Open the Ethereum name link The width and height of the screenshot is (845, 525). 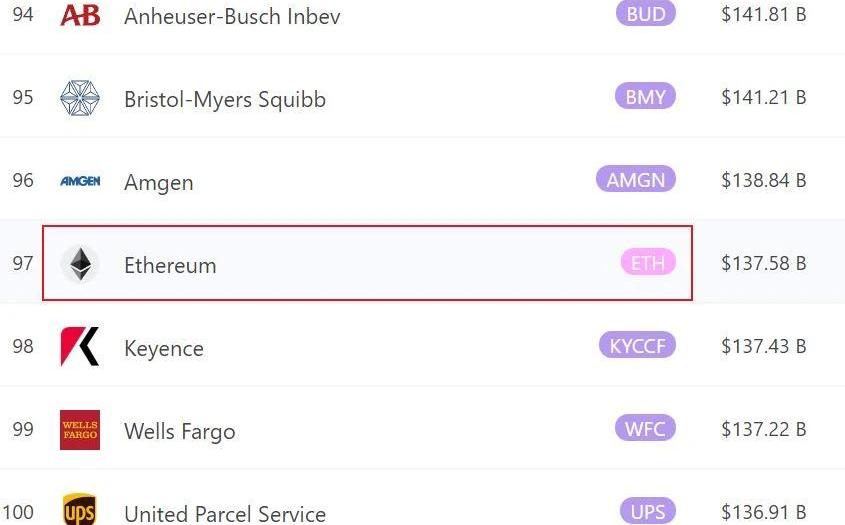click(170, 265)
